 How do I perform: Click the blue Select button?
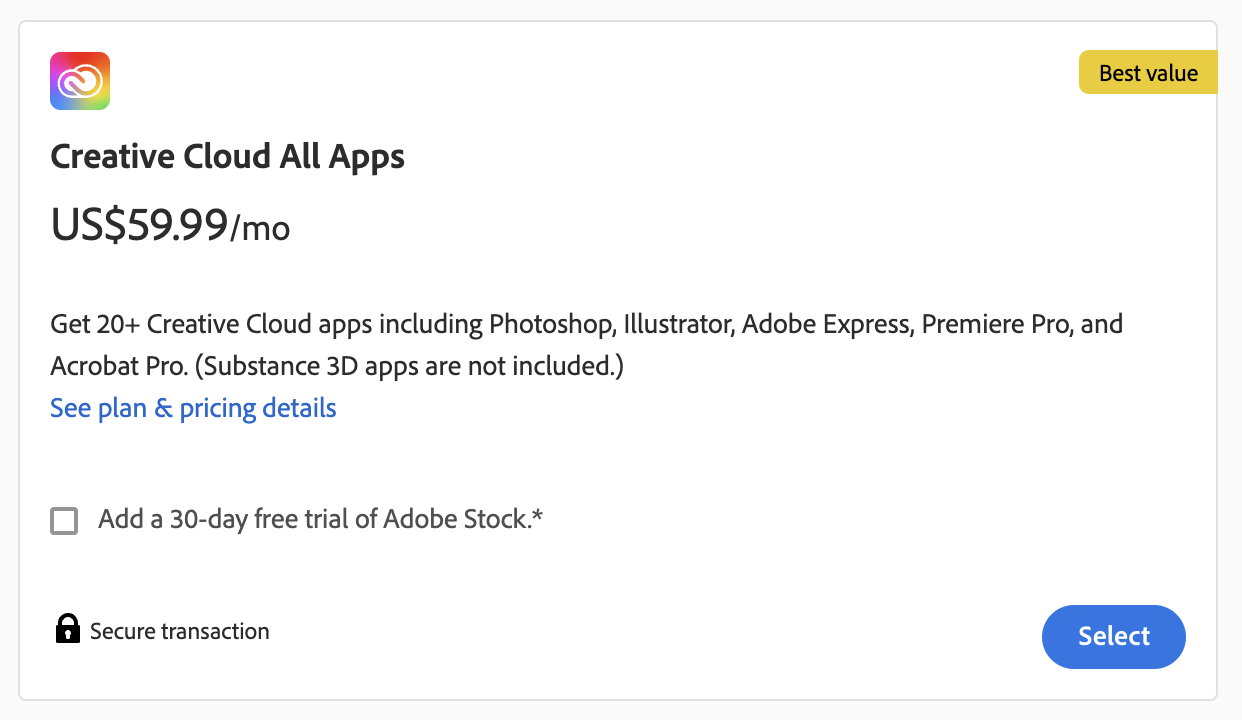pyautogui.click(x=1114, y=636)
